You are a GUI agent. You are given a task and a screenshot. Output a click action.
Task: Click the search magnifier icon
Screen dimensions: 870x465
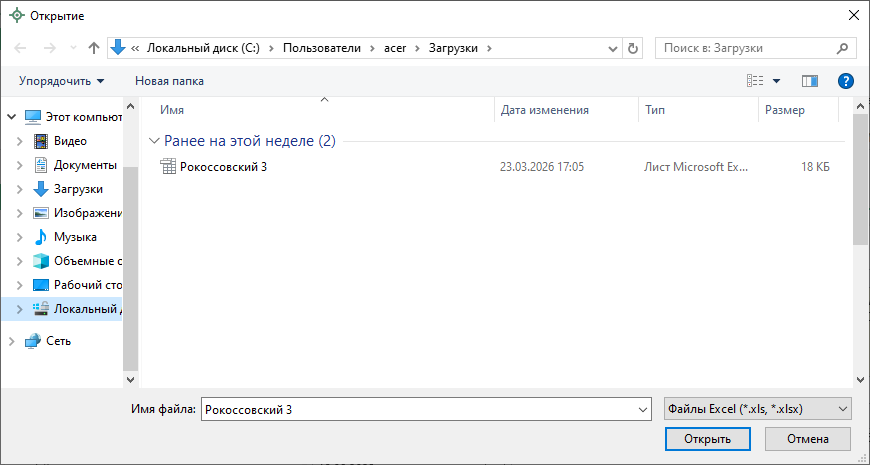pyautogui.click(x=844, y=48)
